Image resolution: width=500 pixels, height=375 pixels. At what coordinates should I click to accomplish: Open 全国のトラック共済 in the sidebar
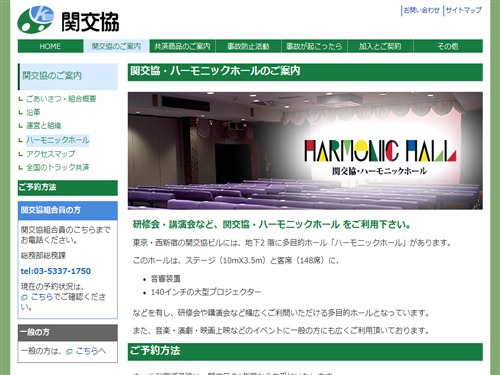(x=58, y=167)
